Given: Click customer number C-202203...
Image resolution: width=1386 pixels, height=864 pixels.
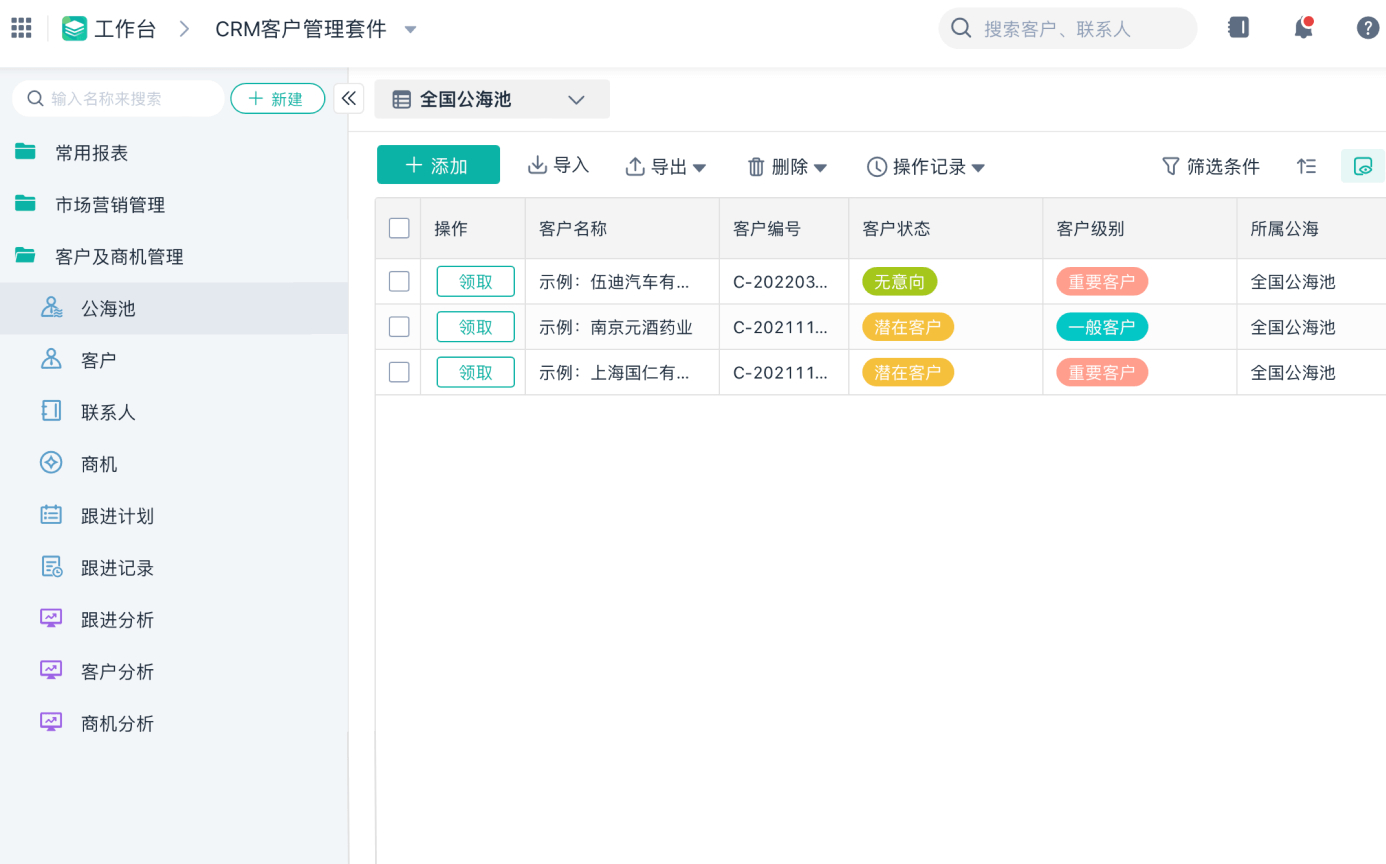Looking at the screenshot, I should tap(781, 282).
